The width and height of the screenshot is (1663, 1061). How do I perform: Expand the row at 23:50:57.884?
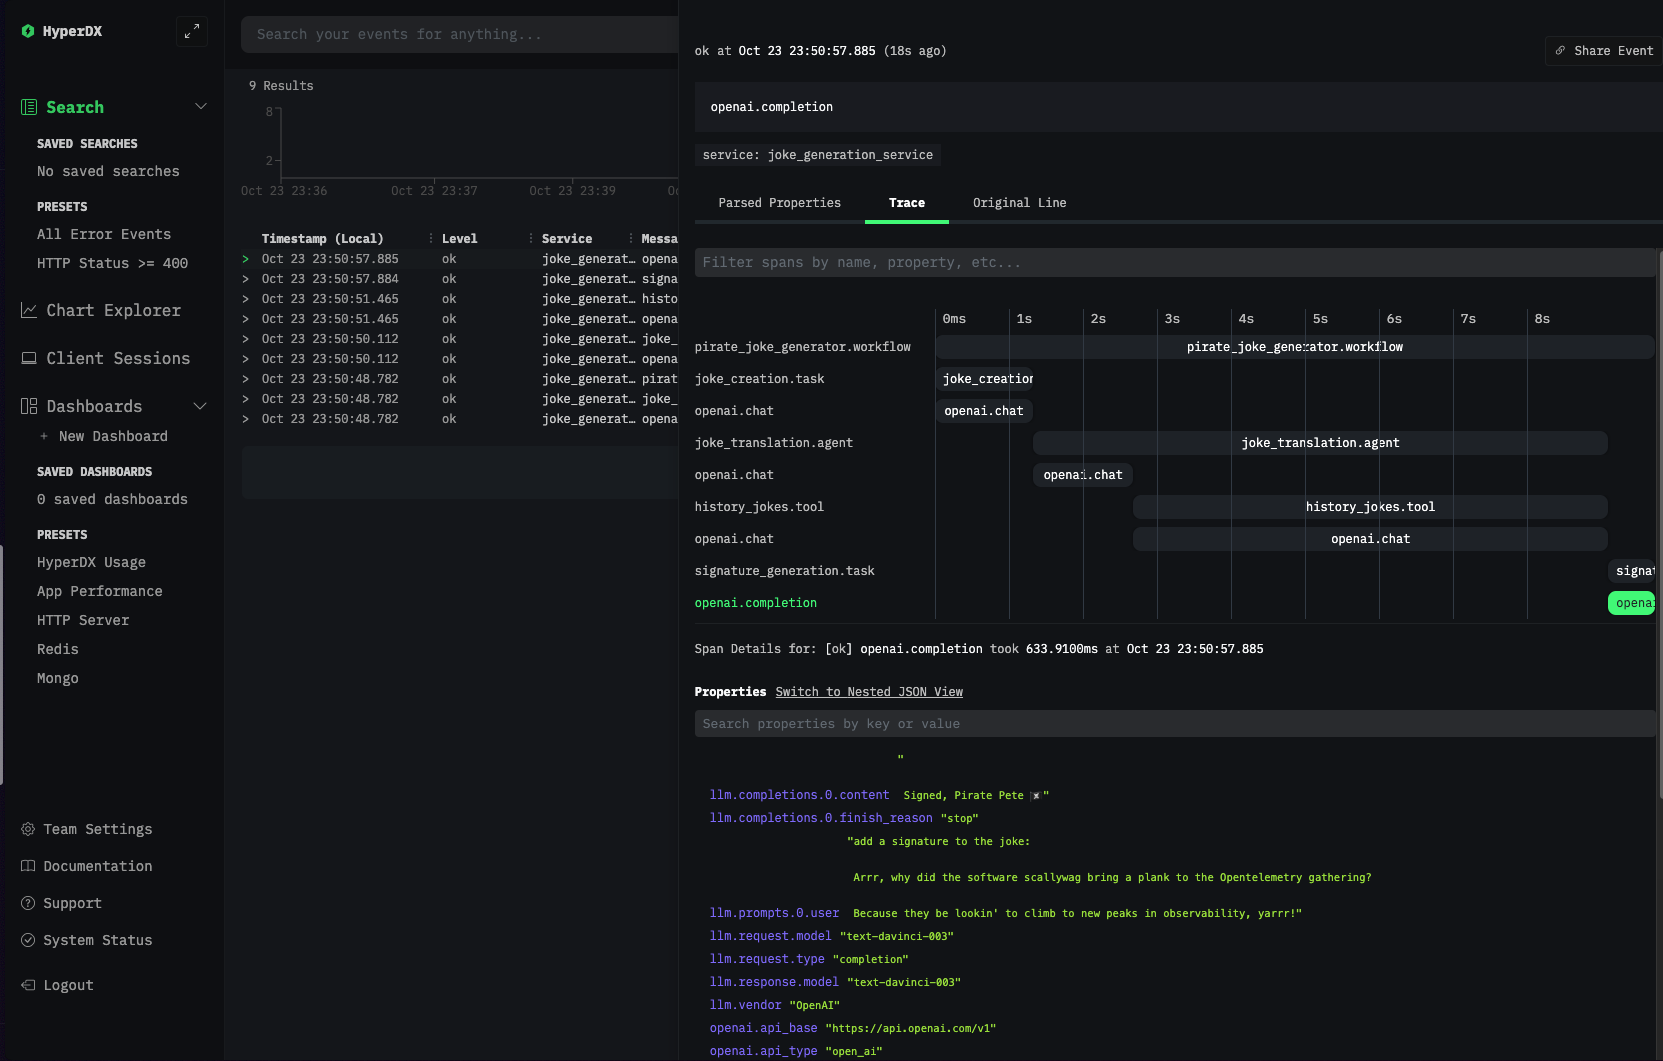(246, 279)
